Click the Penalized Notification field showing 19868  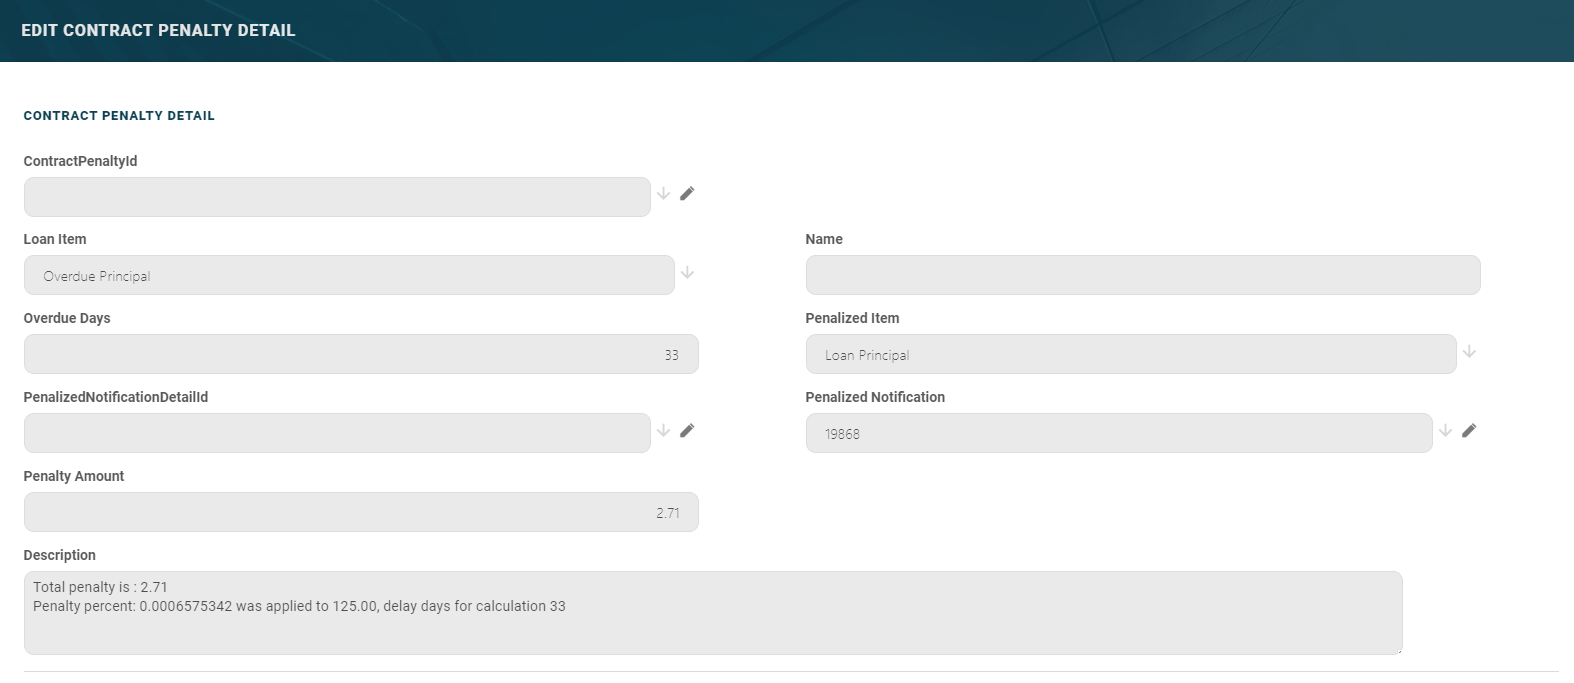tap(1118, 434)
